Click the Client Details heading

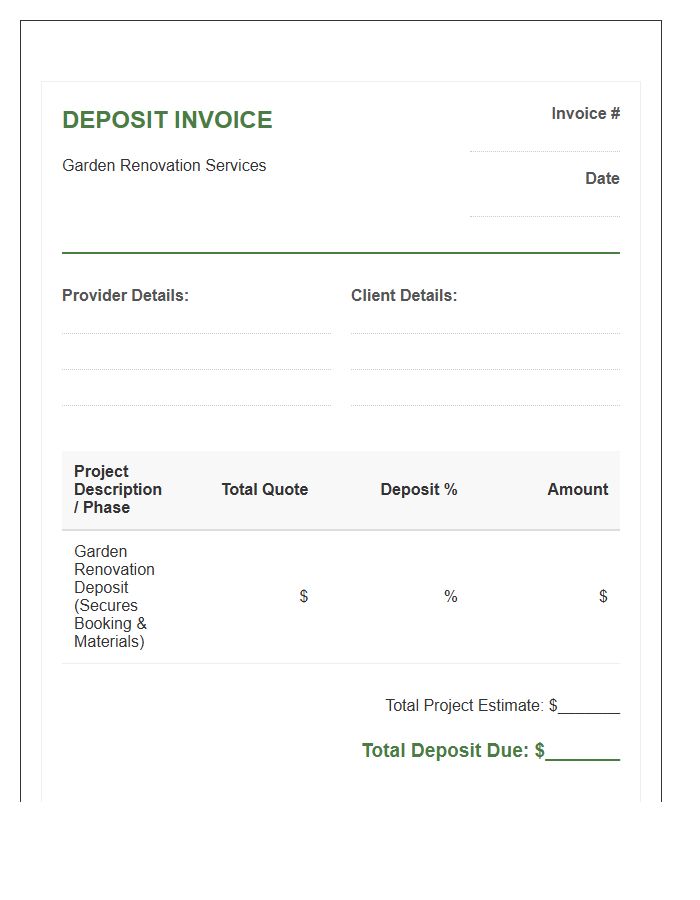click(404, 296)
